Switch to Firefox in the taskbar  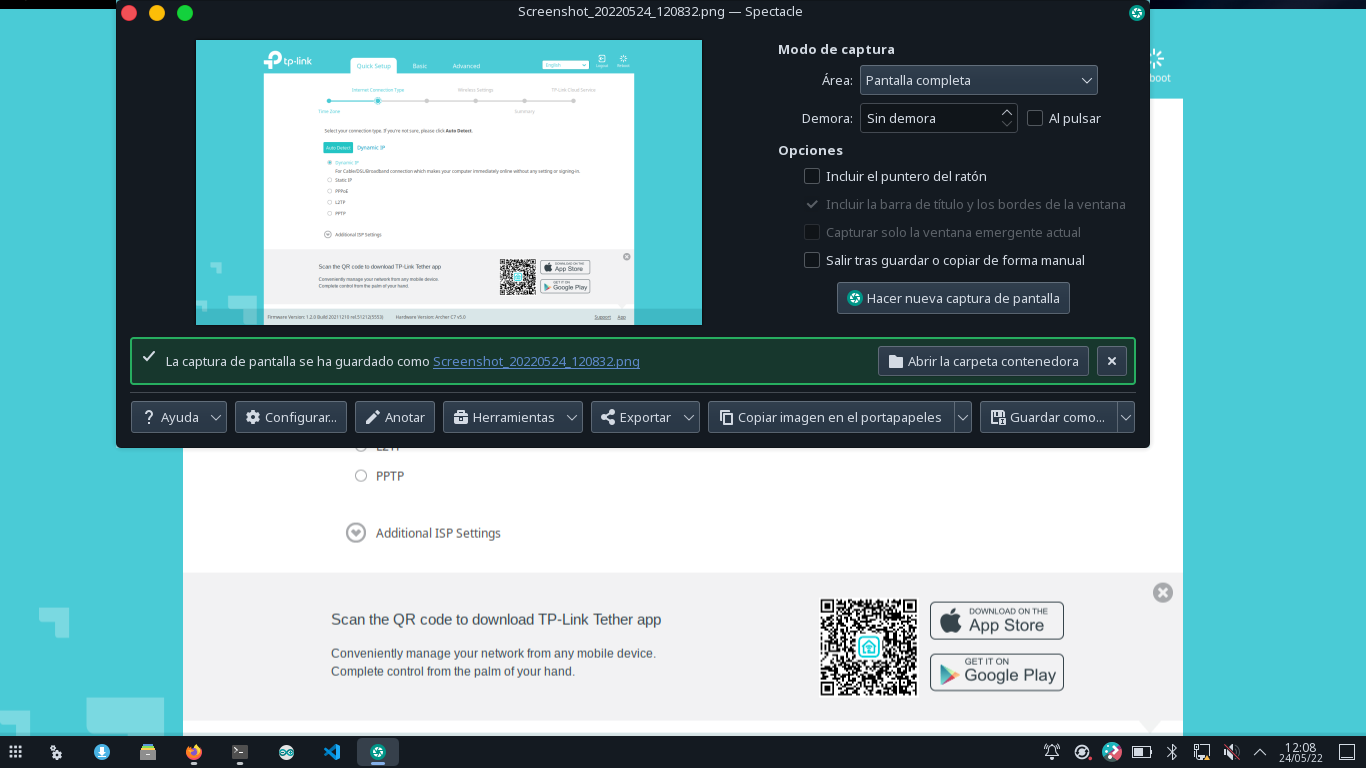pos(194,752)
